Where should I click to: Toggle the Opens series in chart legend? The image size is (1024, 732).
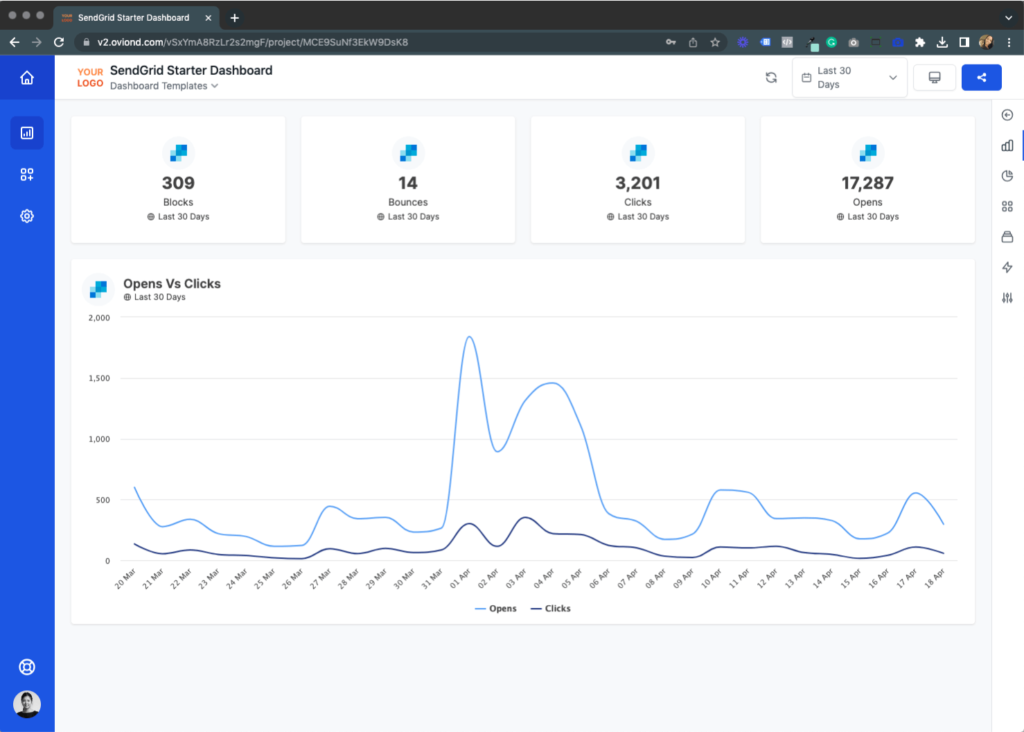pyautogui.click(x=496, y=609)
